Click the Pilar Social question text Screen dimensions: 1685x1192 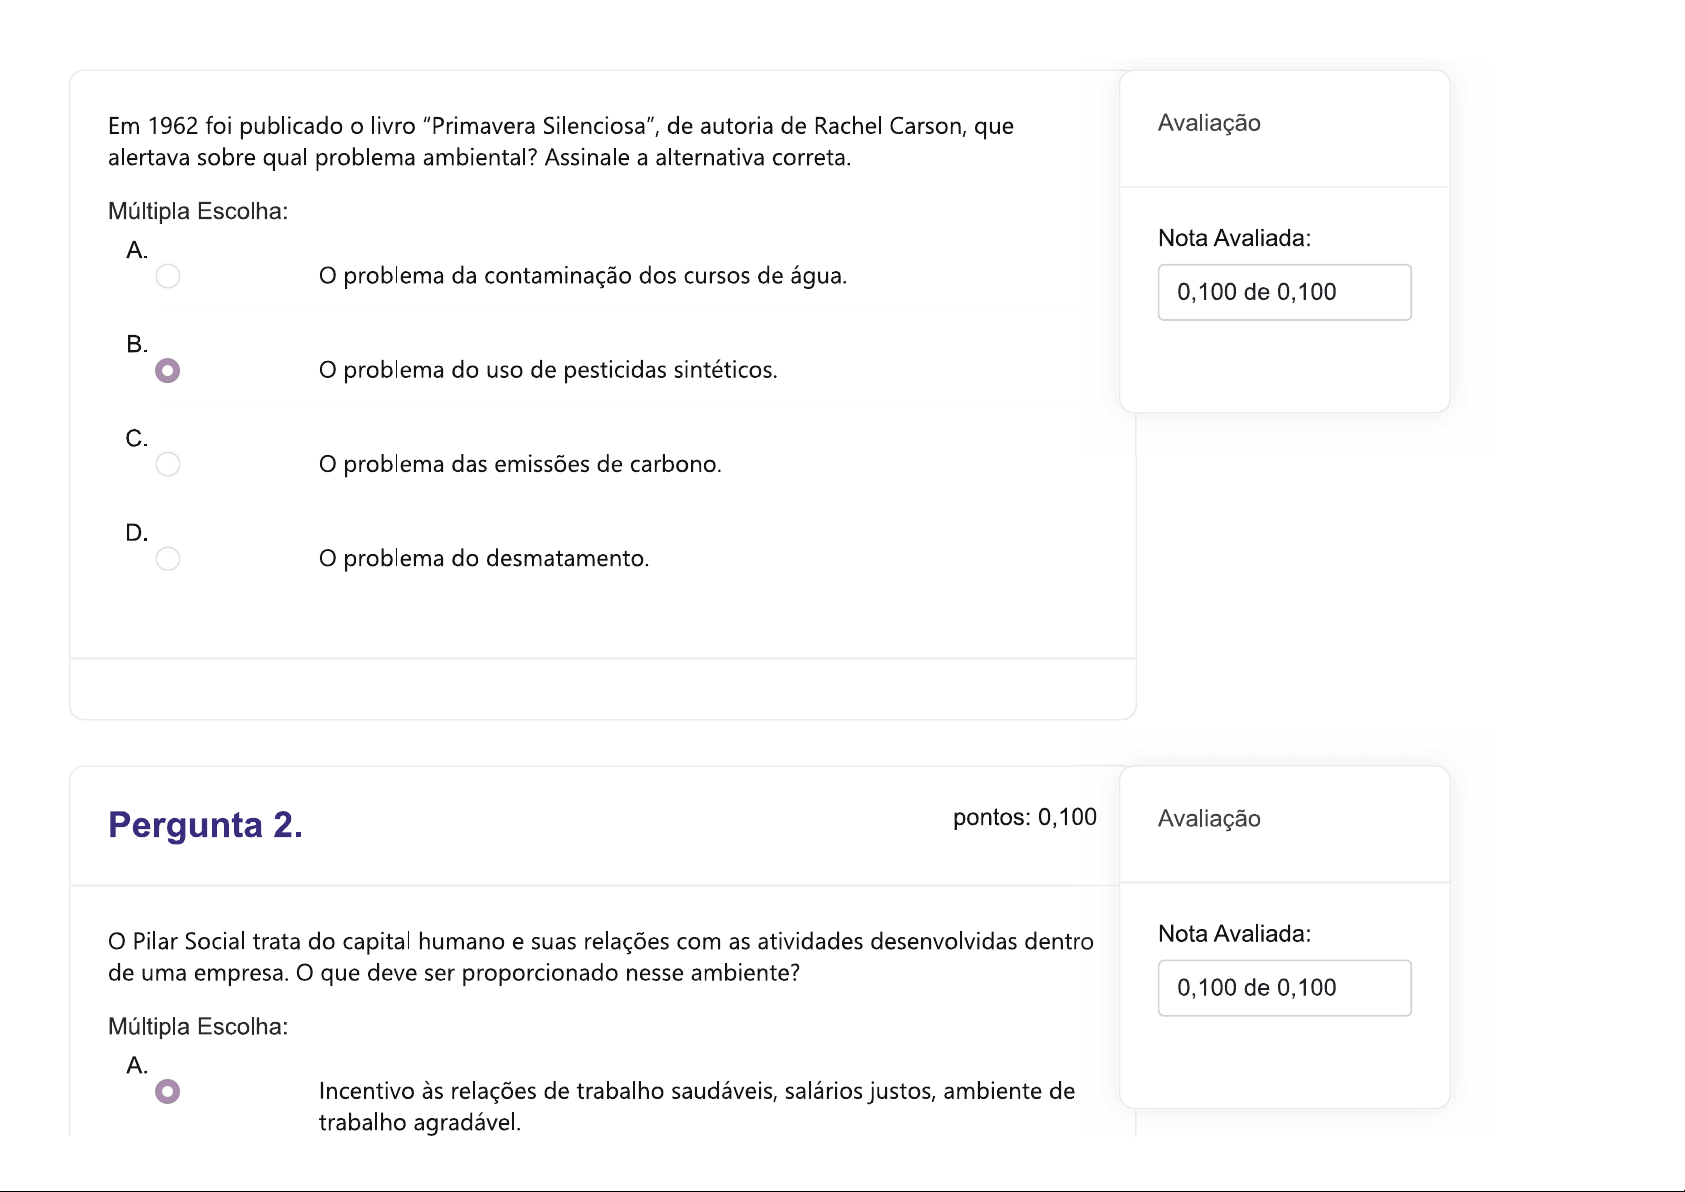600,957
